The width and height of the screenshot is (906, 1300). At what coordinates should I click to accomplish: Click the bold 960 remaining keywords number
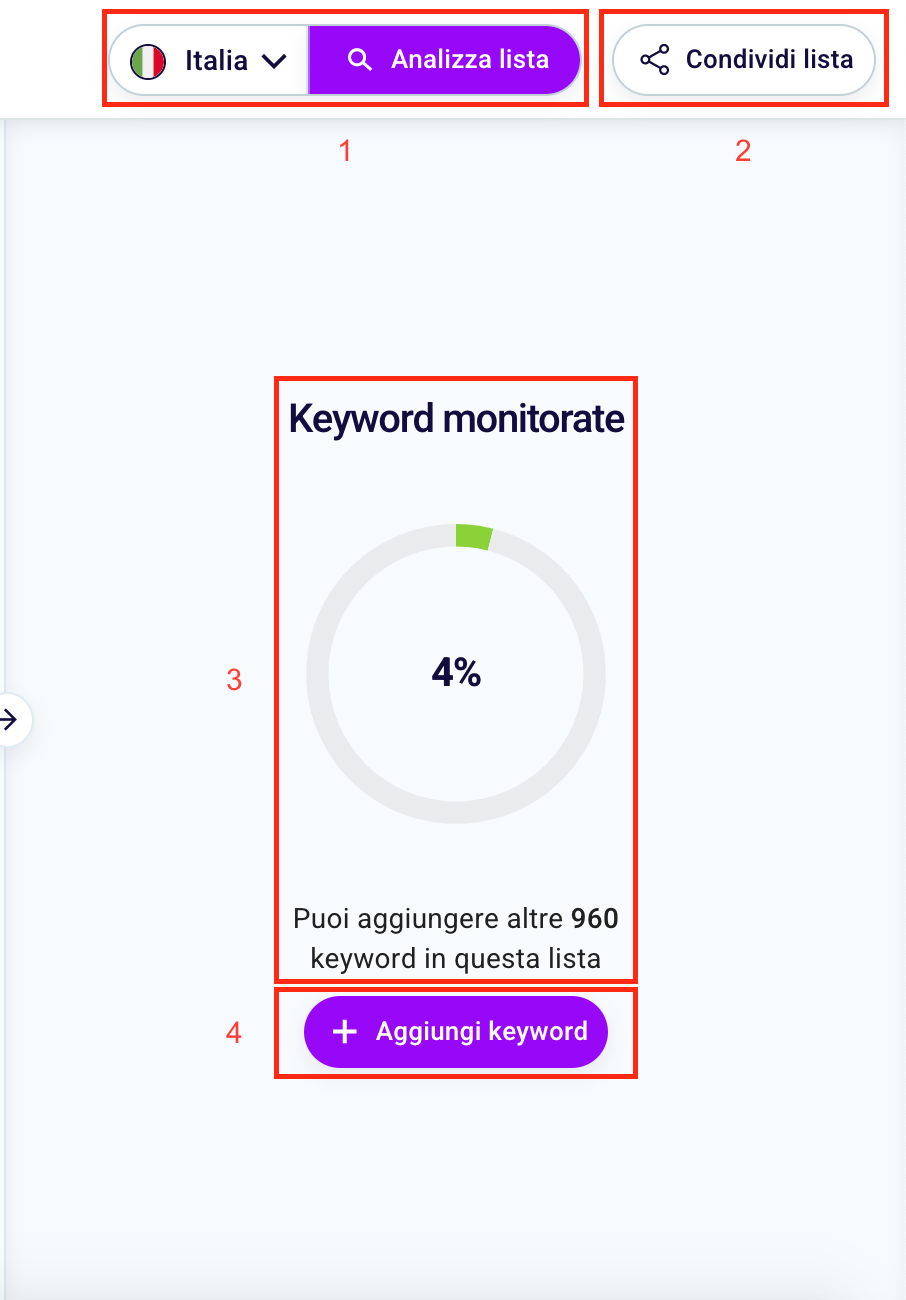(594, 918)
